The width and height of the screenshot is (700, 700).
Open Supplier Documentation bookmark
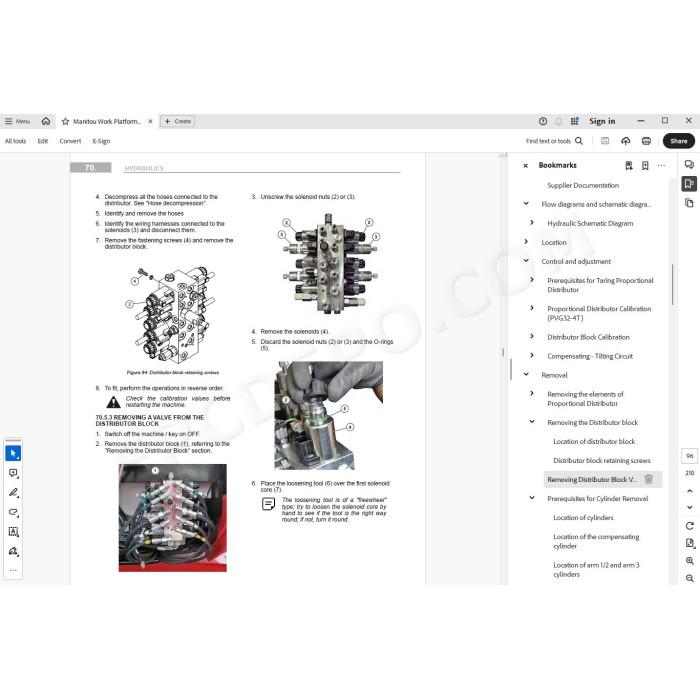(583, 185)
